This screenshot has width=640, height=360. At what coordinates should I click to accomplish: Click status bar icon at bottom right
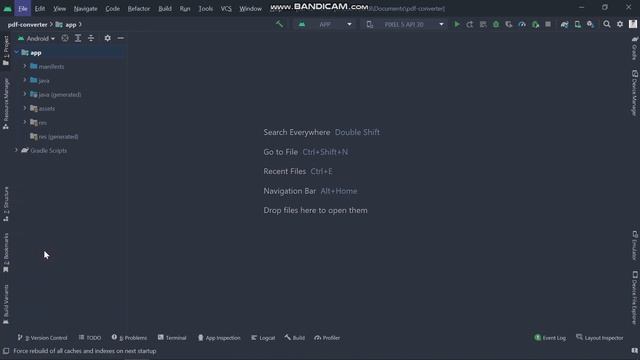(634, 351)
